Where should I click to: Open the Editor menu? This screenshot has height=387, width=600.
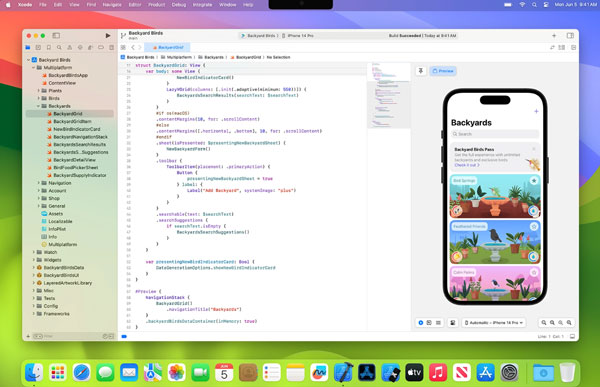135,5
